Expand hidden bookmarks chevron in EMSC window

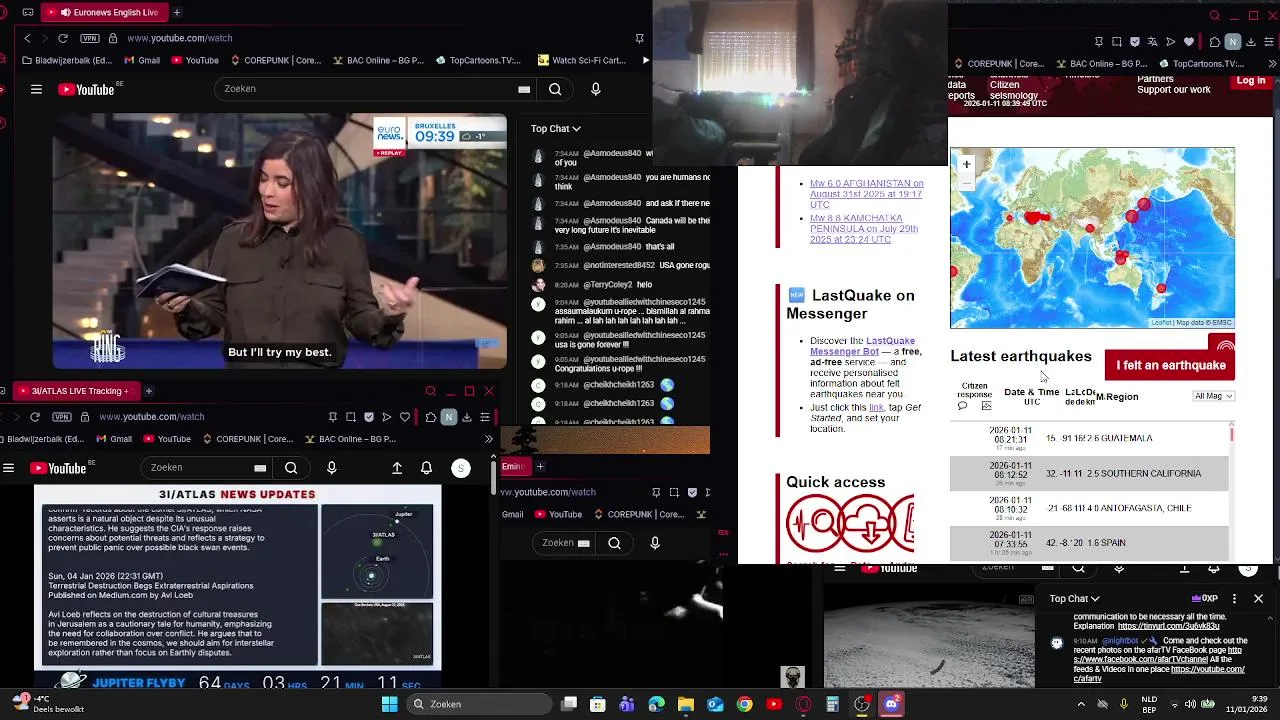click(1273, 64)
